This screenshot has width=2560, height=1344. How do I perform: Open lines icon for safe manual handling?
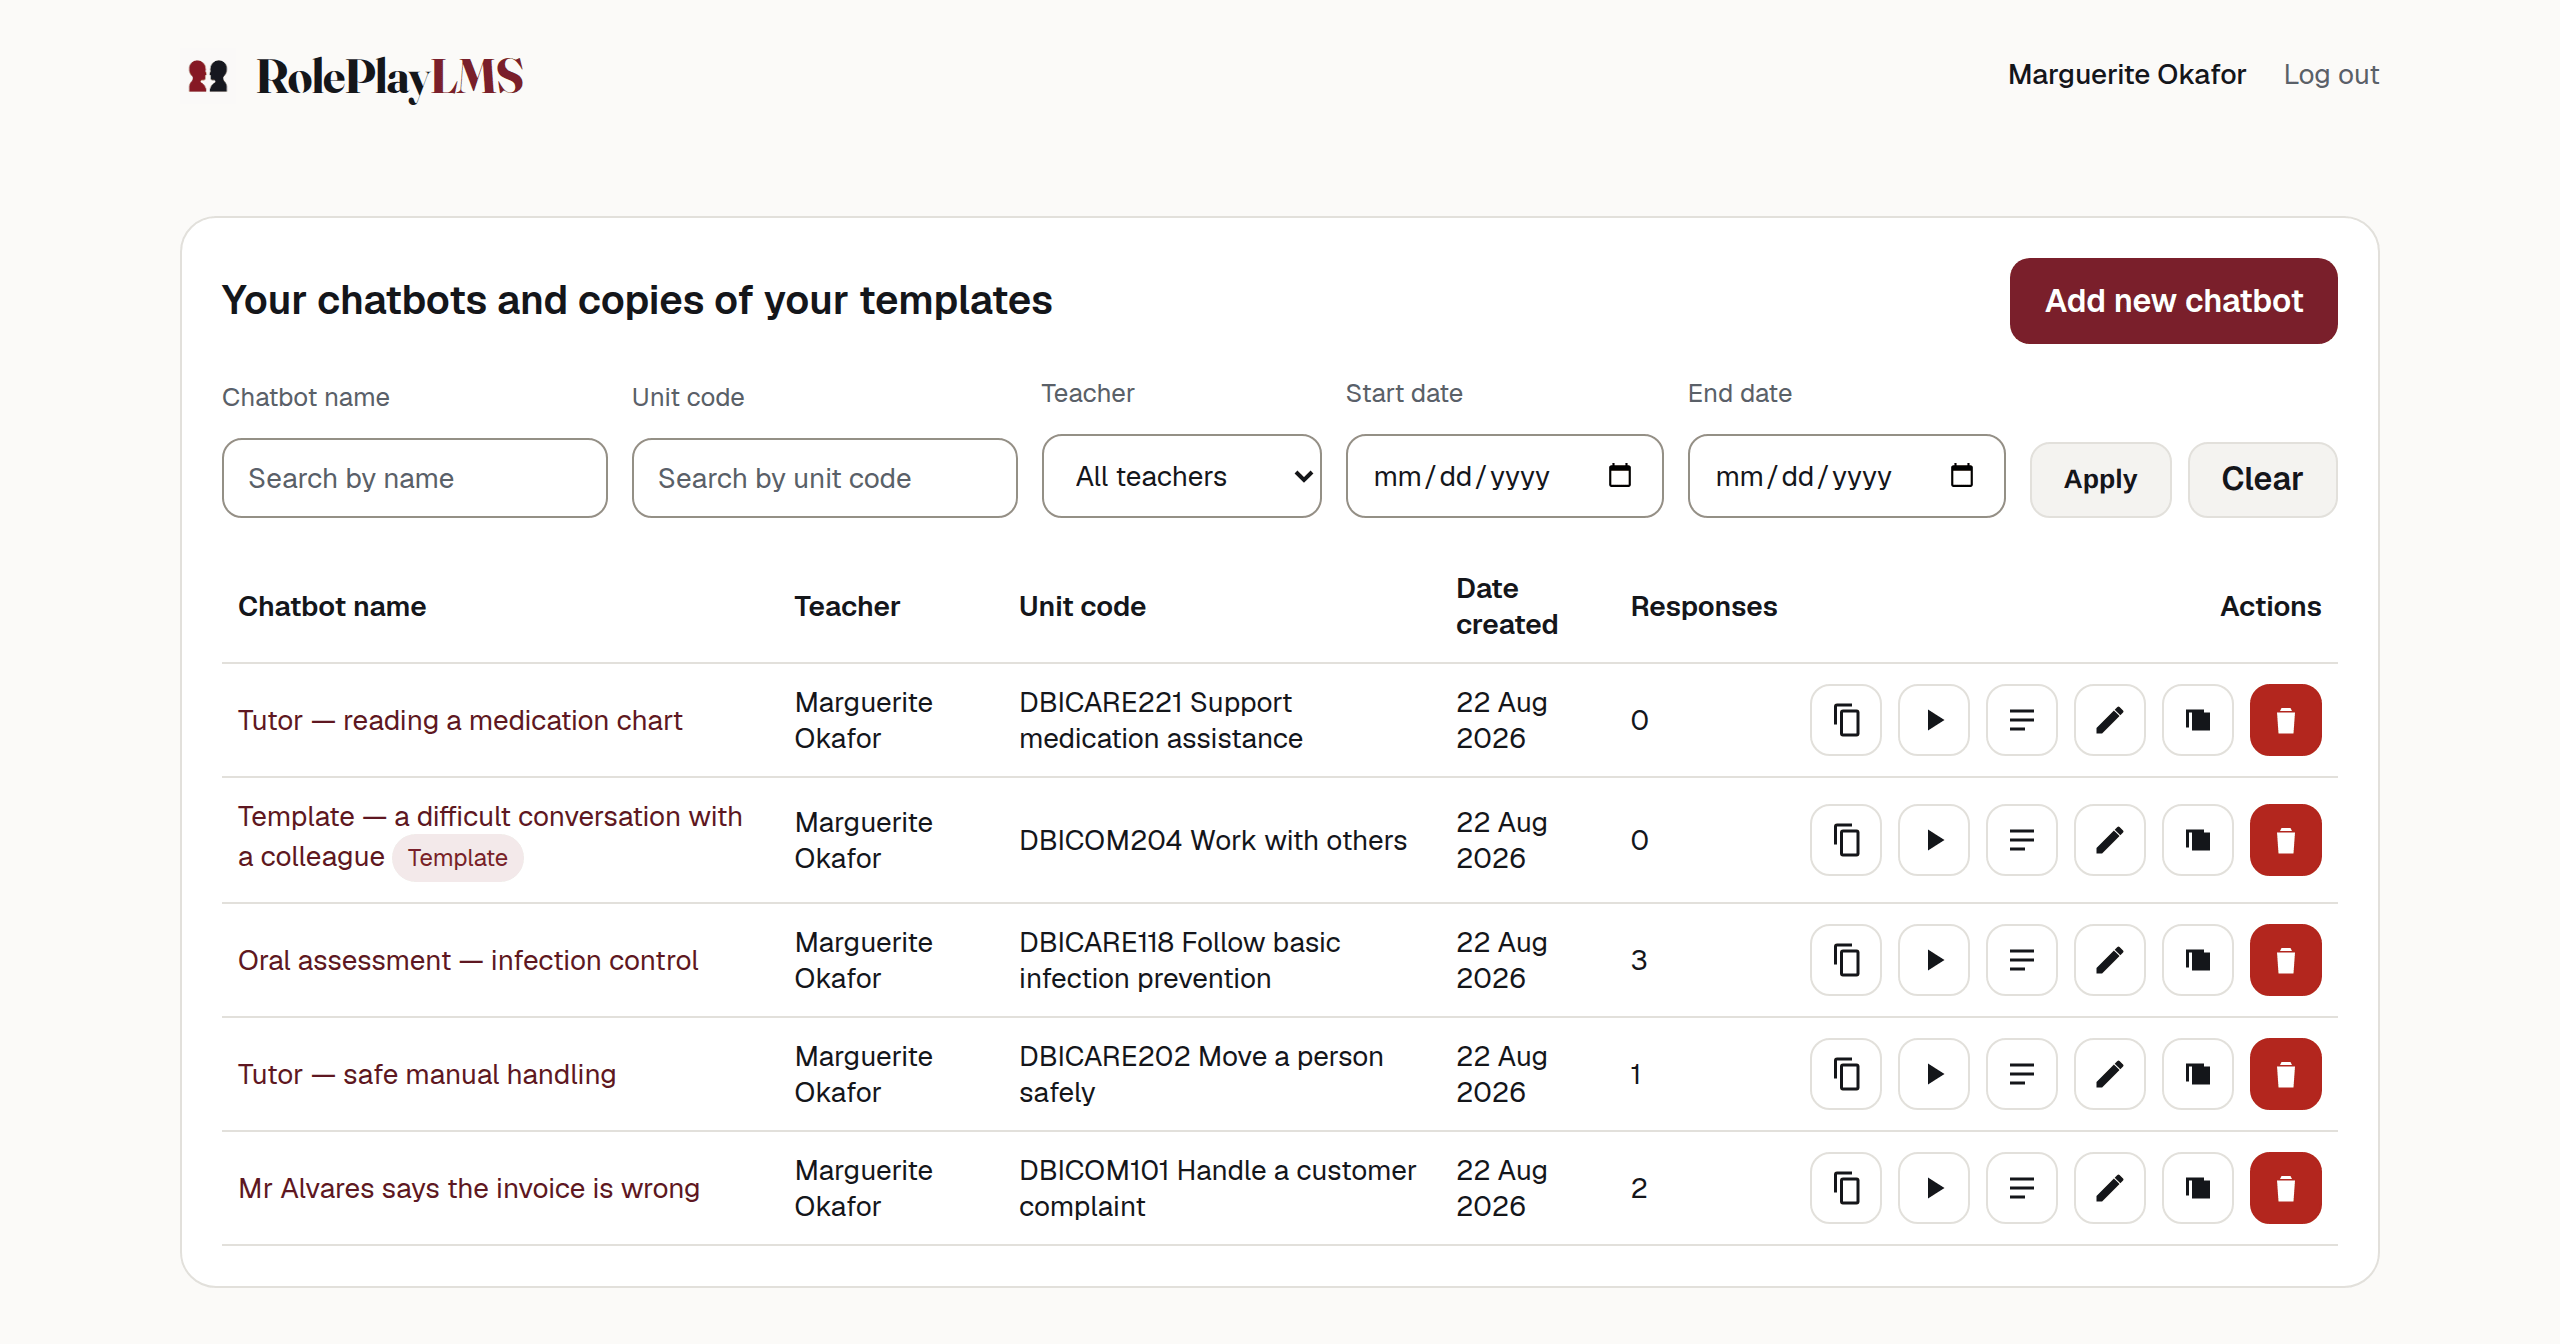(2022, 1074)
